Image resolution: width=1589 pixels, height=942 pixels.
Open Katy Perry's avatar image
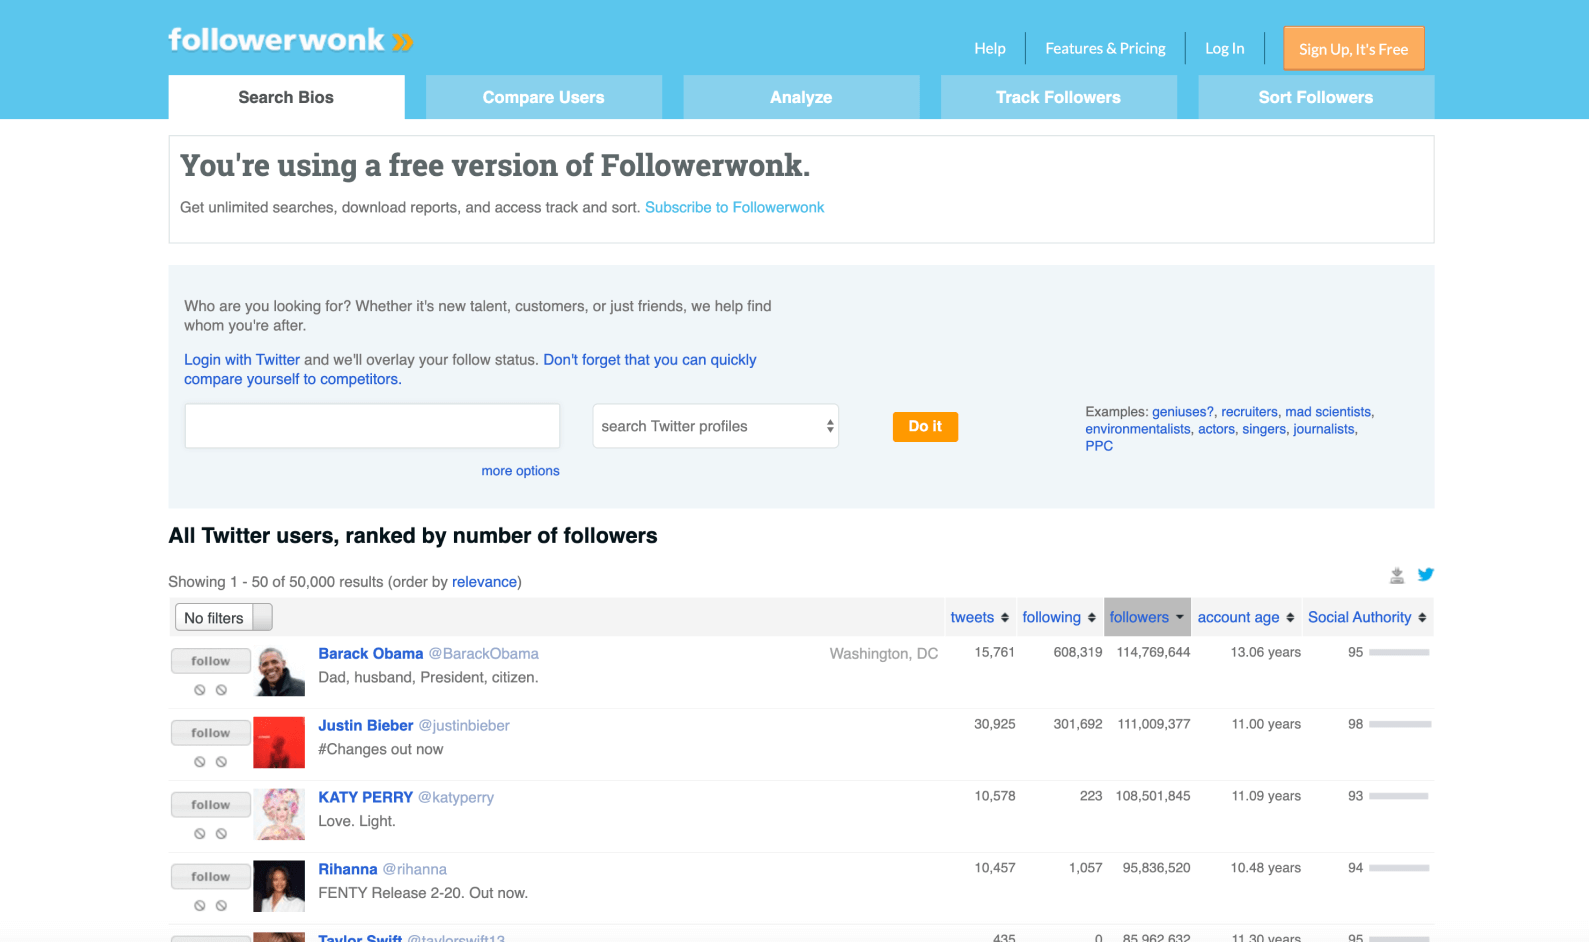(279, 815)
